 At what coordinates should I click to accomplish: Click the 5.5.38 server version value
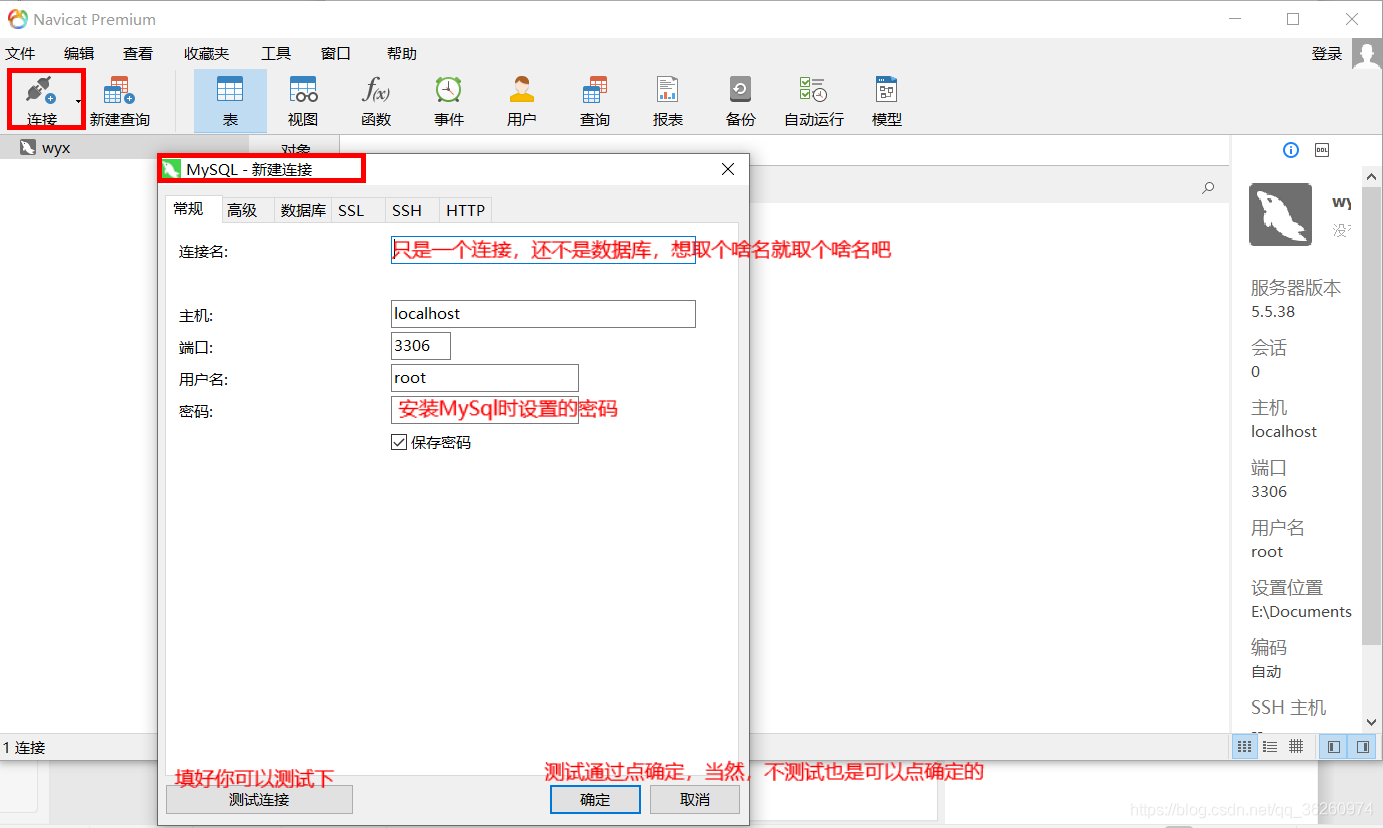point(1273,312)
